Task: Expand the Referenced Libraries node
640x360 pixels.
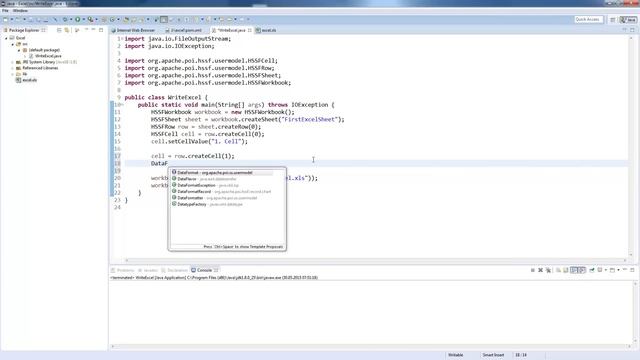Action: pyautogui.click(x=12, y=68)
